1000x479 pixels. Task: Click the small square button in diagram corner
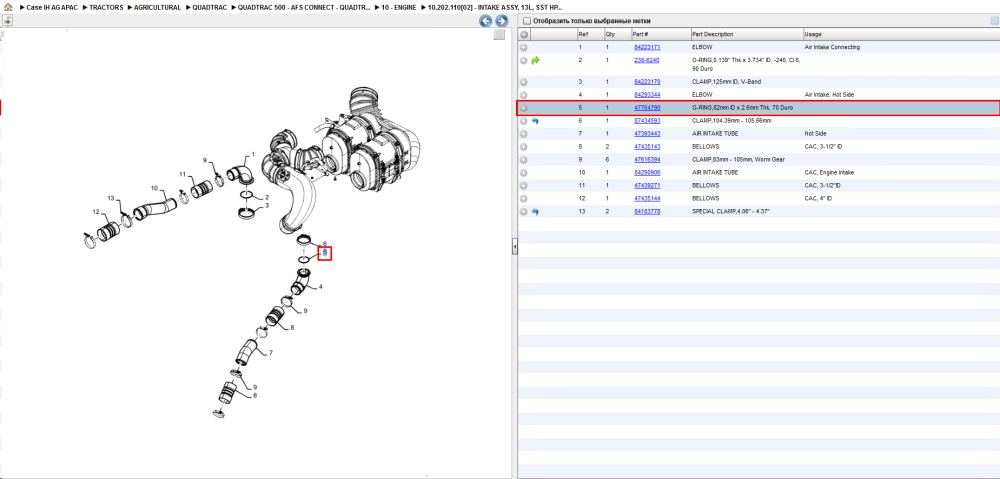(x=499, y=35)
